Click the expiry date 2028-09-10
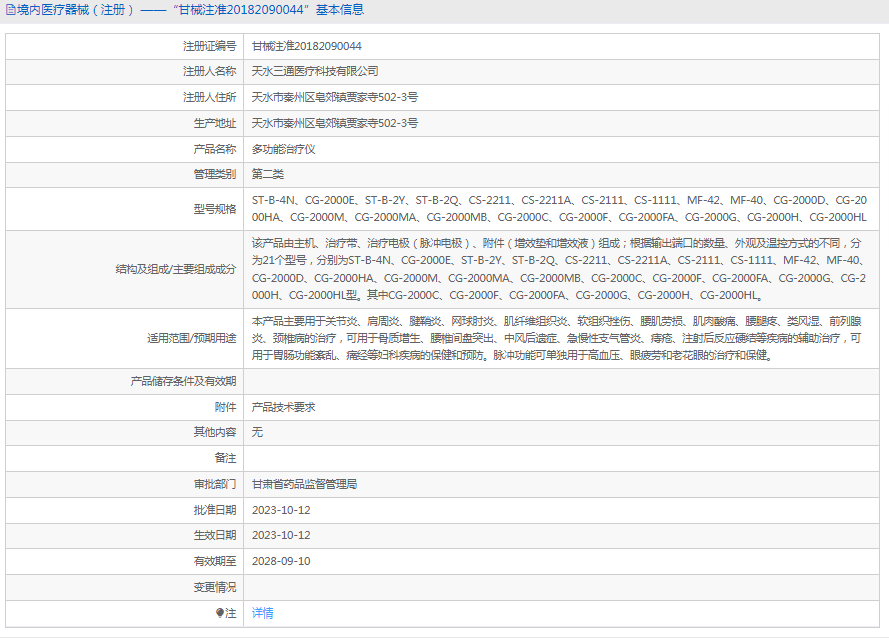889x638 pixels. point(281,561)
